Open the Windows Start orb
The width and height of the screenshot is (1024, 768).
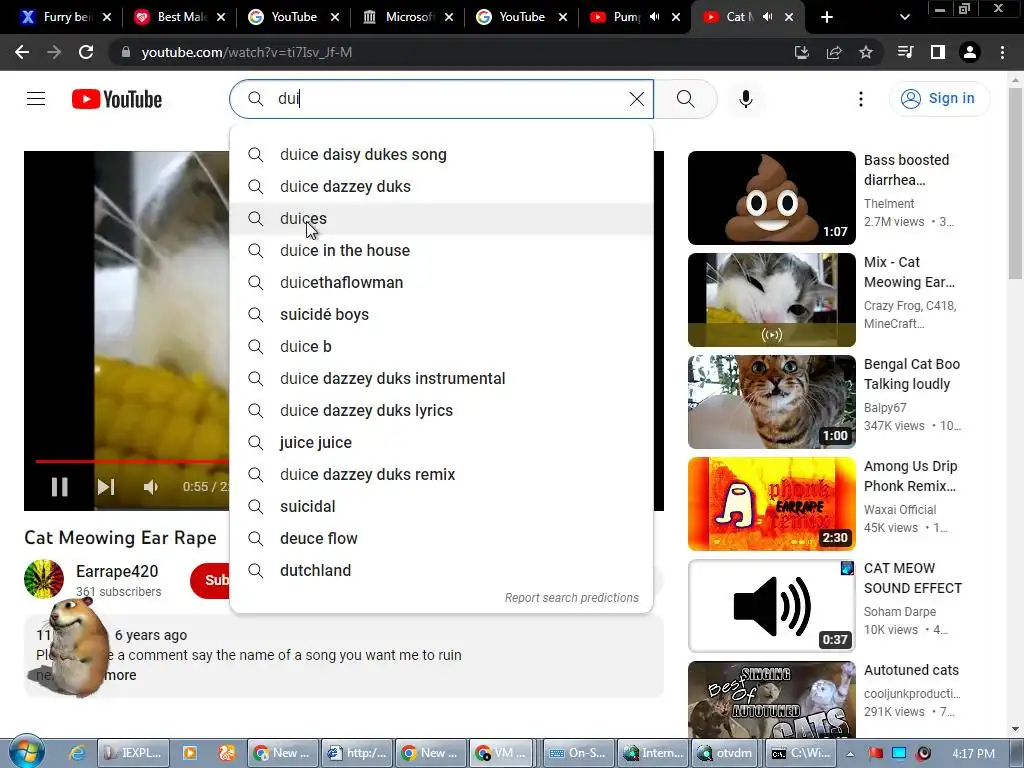click(x=26, y=752)
